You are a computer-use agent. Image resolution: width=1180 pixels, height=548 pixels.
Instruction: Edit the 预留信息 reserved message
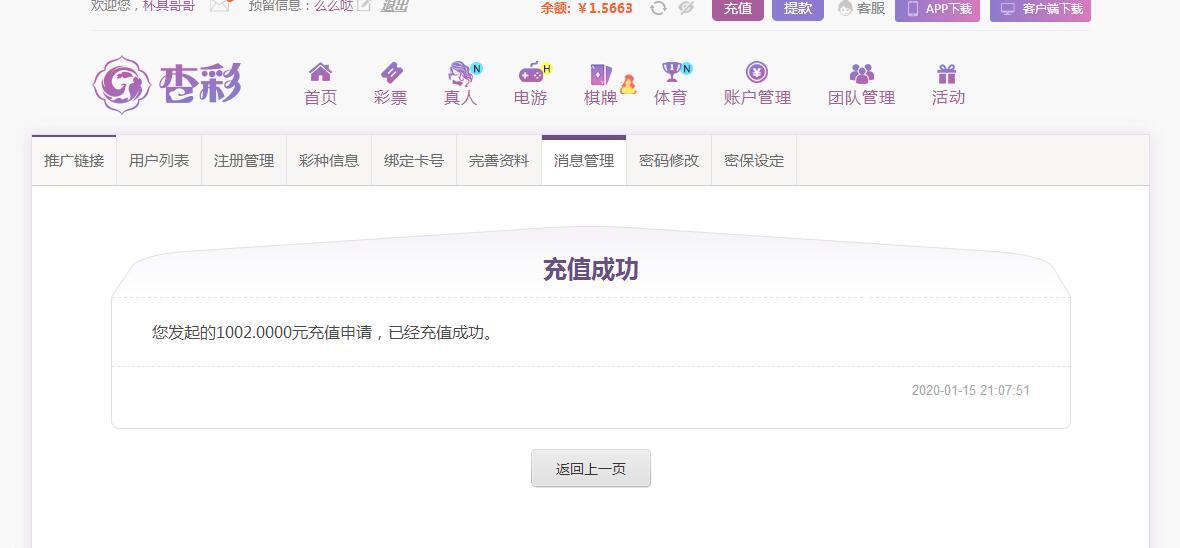(x=364, y=6)
